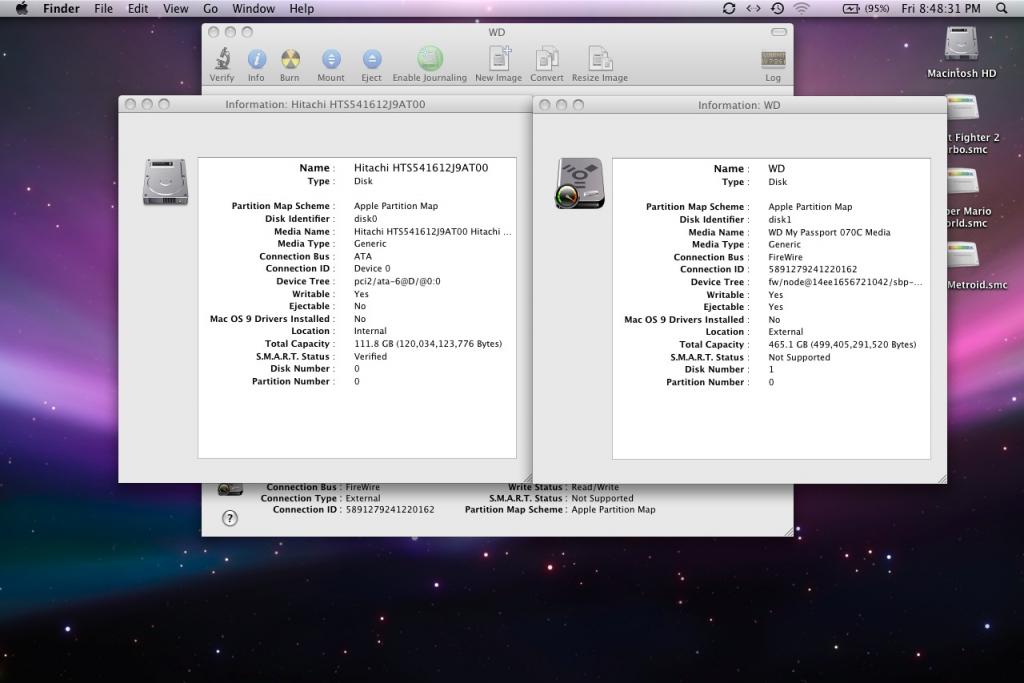Open the Time Machine menu bar icon
The height and width of the screenshot is (683, 1024).
[777, 8]
